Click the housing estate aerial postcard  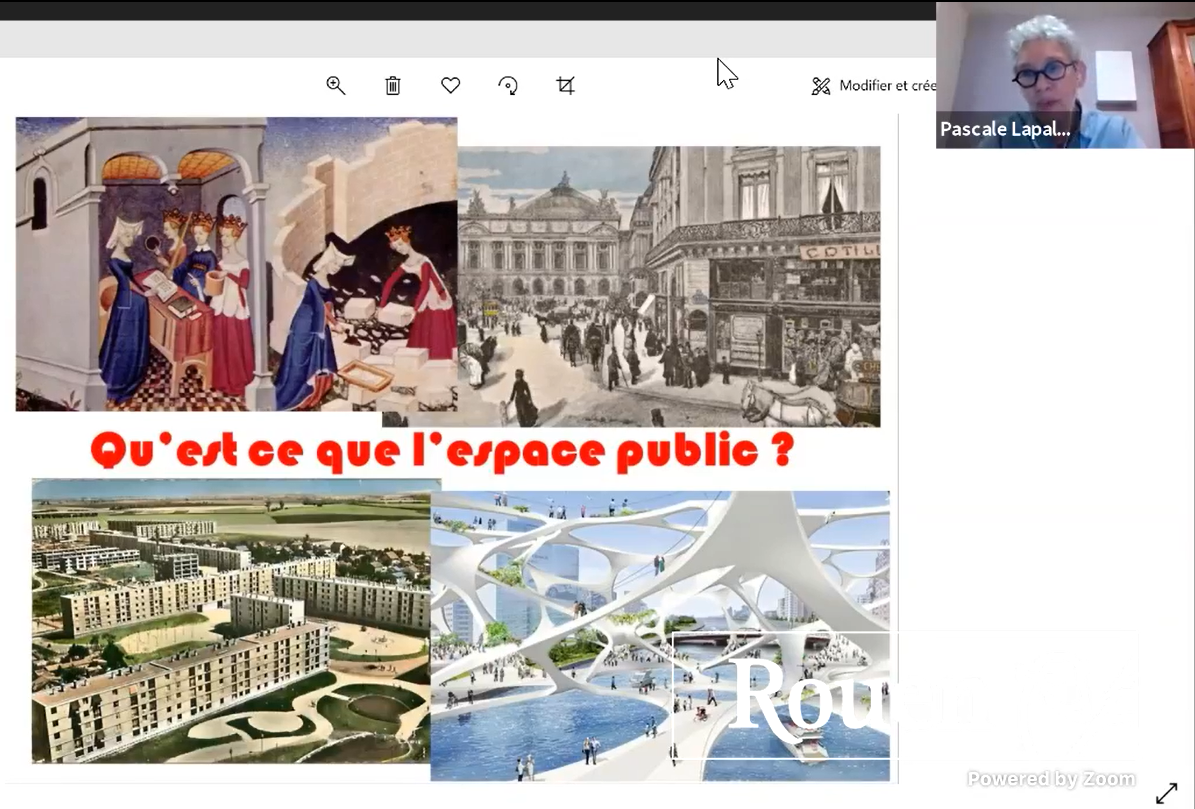[231, 620]
